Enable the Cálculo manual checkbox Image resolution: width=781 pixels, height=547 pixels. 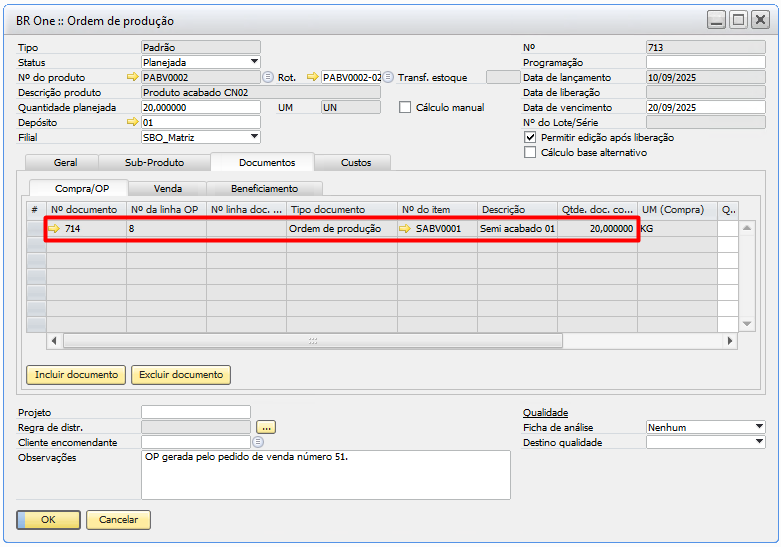tap(406, 108)
